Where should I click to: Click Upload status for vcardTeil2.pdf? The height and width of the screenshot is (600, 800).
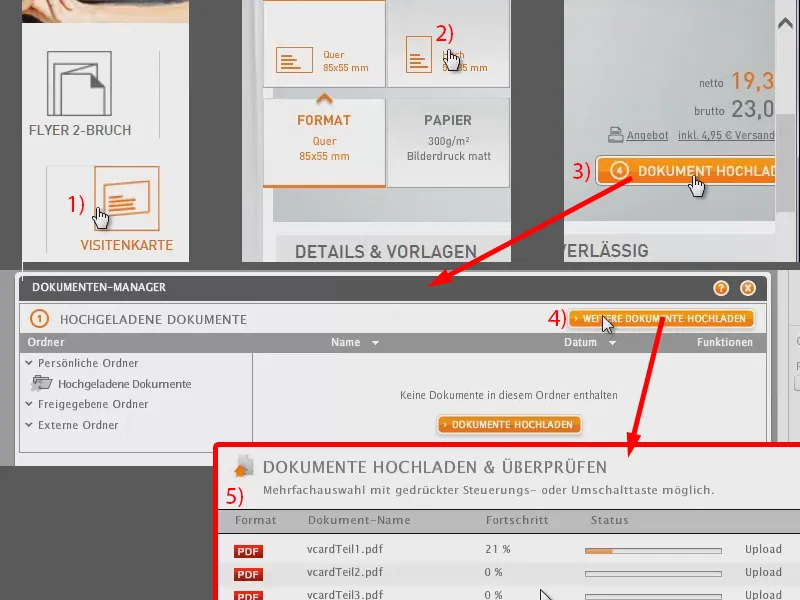(763, 572)
